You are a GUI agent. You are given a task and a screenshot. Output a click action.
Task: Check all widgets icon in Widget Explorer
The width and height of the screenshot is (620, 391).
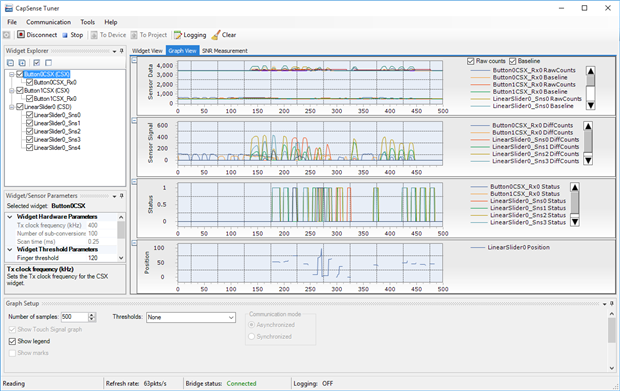coord(37,62)
